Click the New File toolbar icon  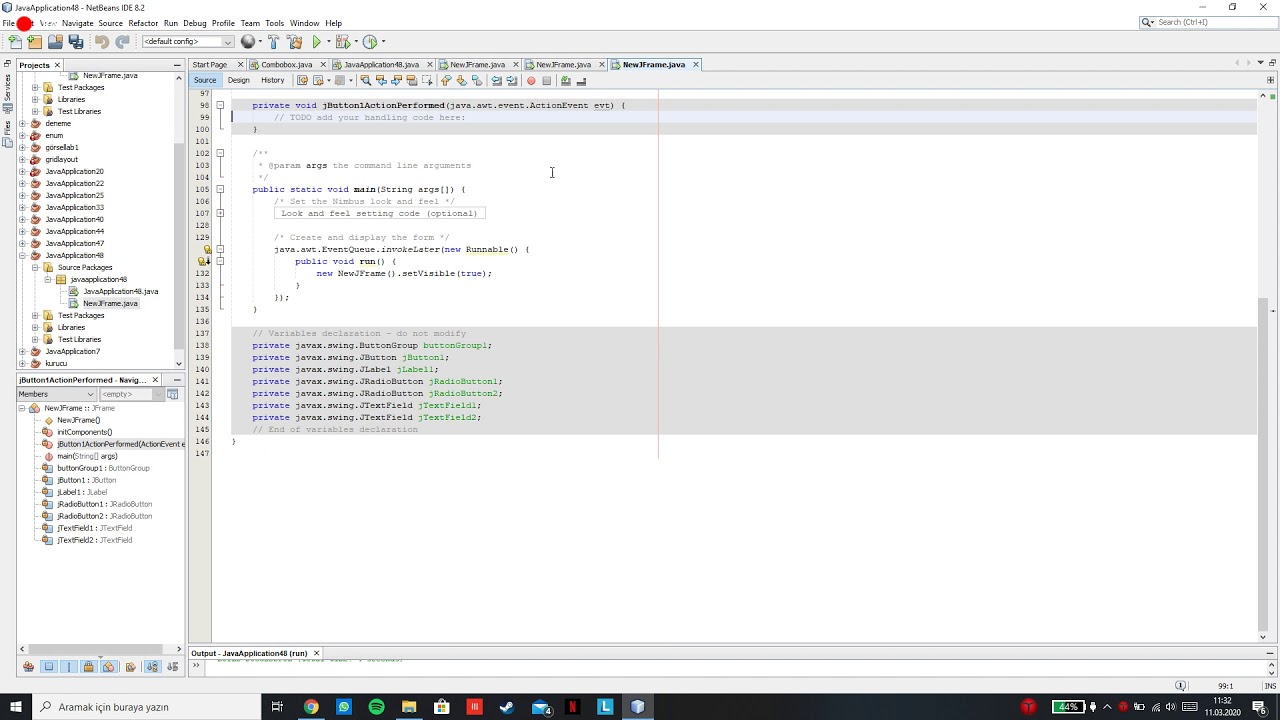[x=14, y=42]
